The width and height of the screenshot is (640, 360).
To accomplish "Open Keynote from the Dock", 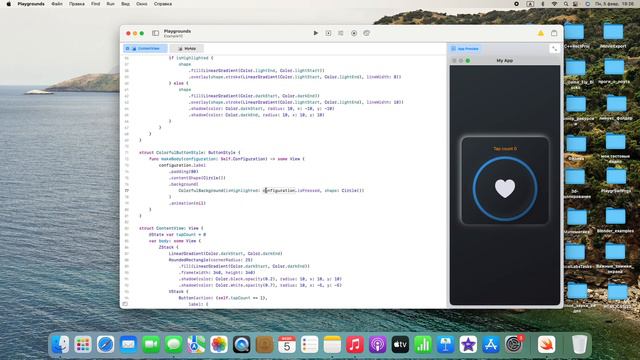I will point(445,344).
